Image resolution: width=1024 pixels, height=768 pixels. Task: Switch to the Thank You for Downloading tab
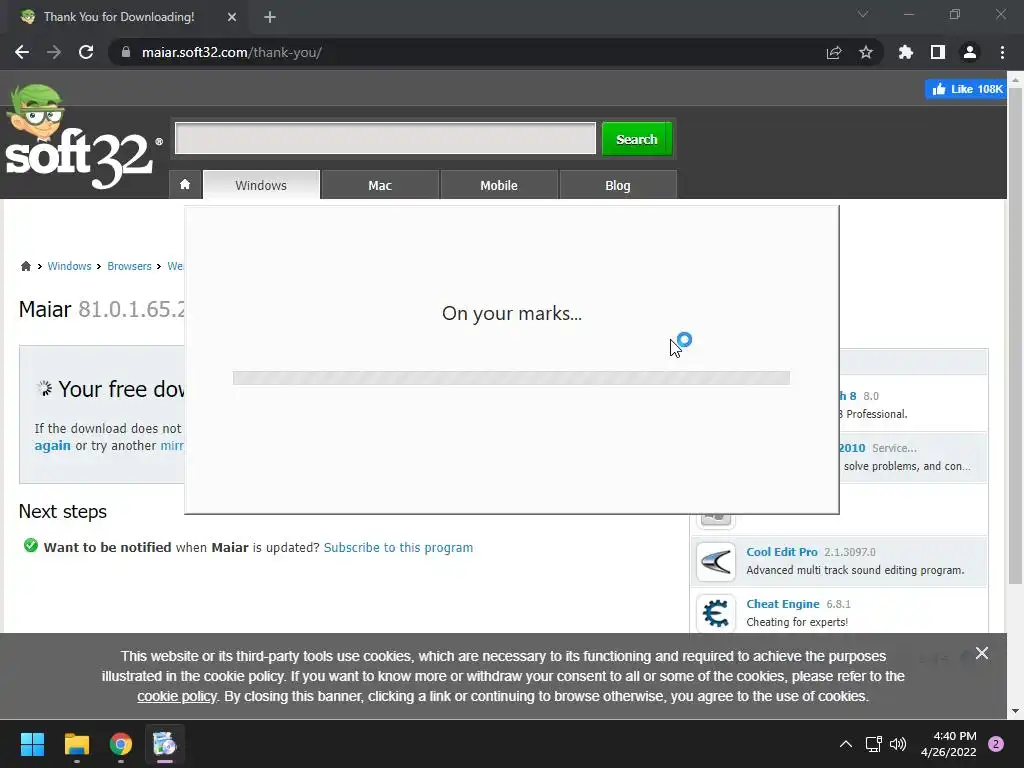[119, 17]
